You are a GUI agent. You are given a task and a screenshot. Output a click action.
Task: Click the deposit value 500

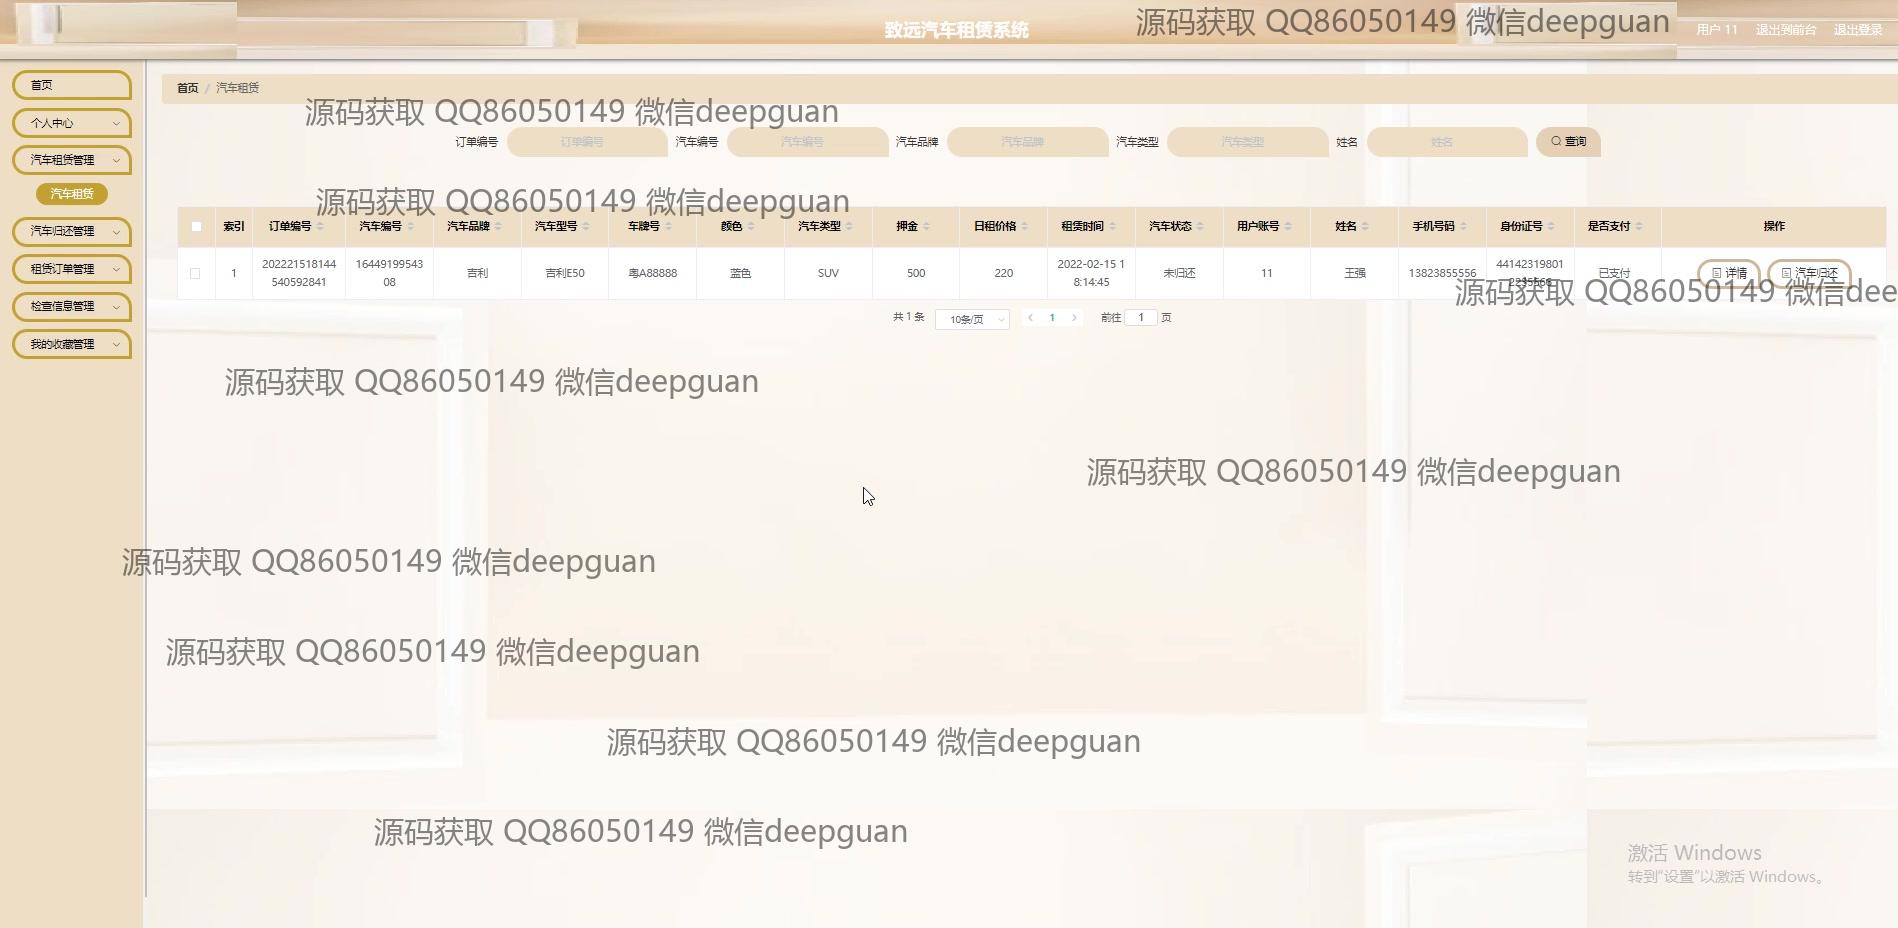click(916, 273)
